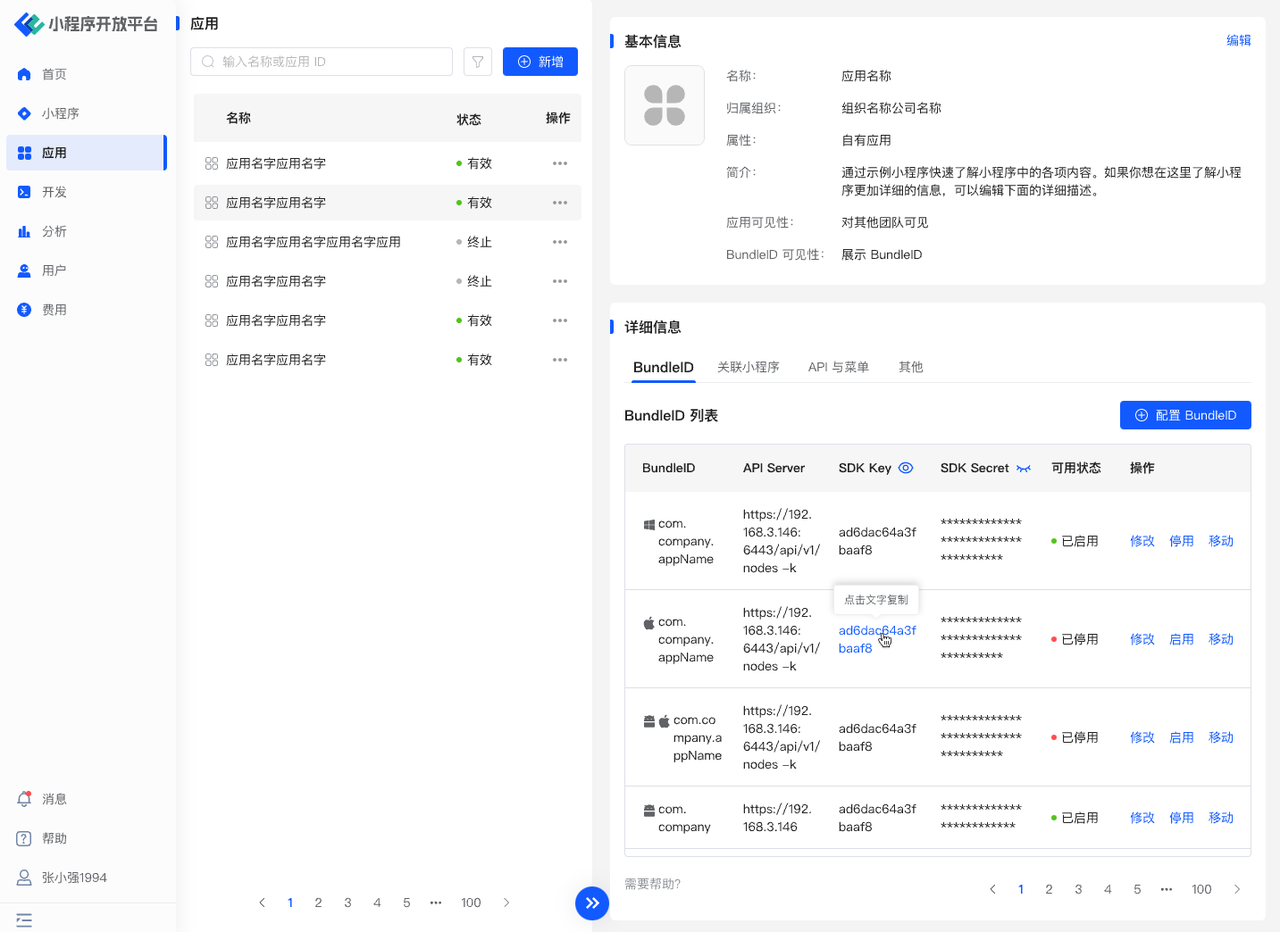Click the application search input field
The image size is (1280, 932).
click(330, 62)
